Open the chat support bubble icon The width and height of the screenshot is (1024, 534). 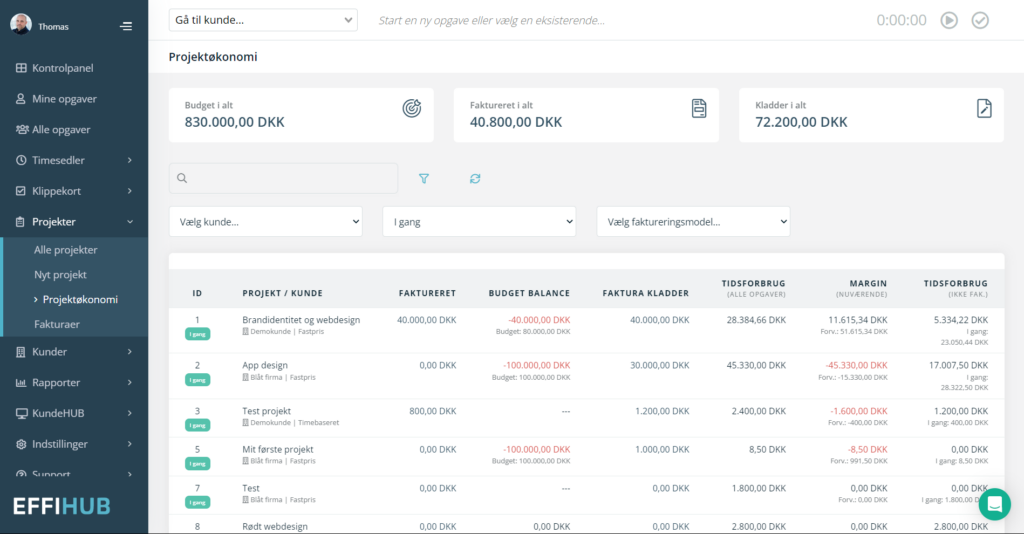coord(994,504)
